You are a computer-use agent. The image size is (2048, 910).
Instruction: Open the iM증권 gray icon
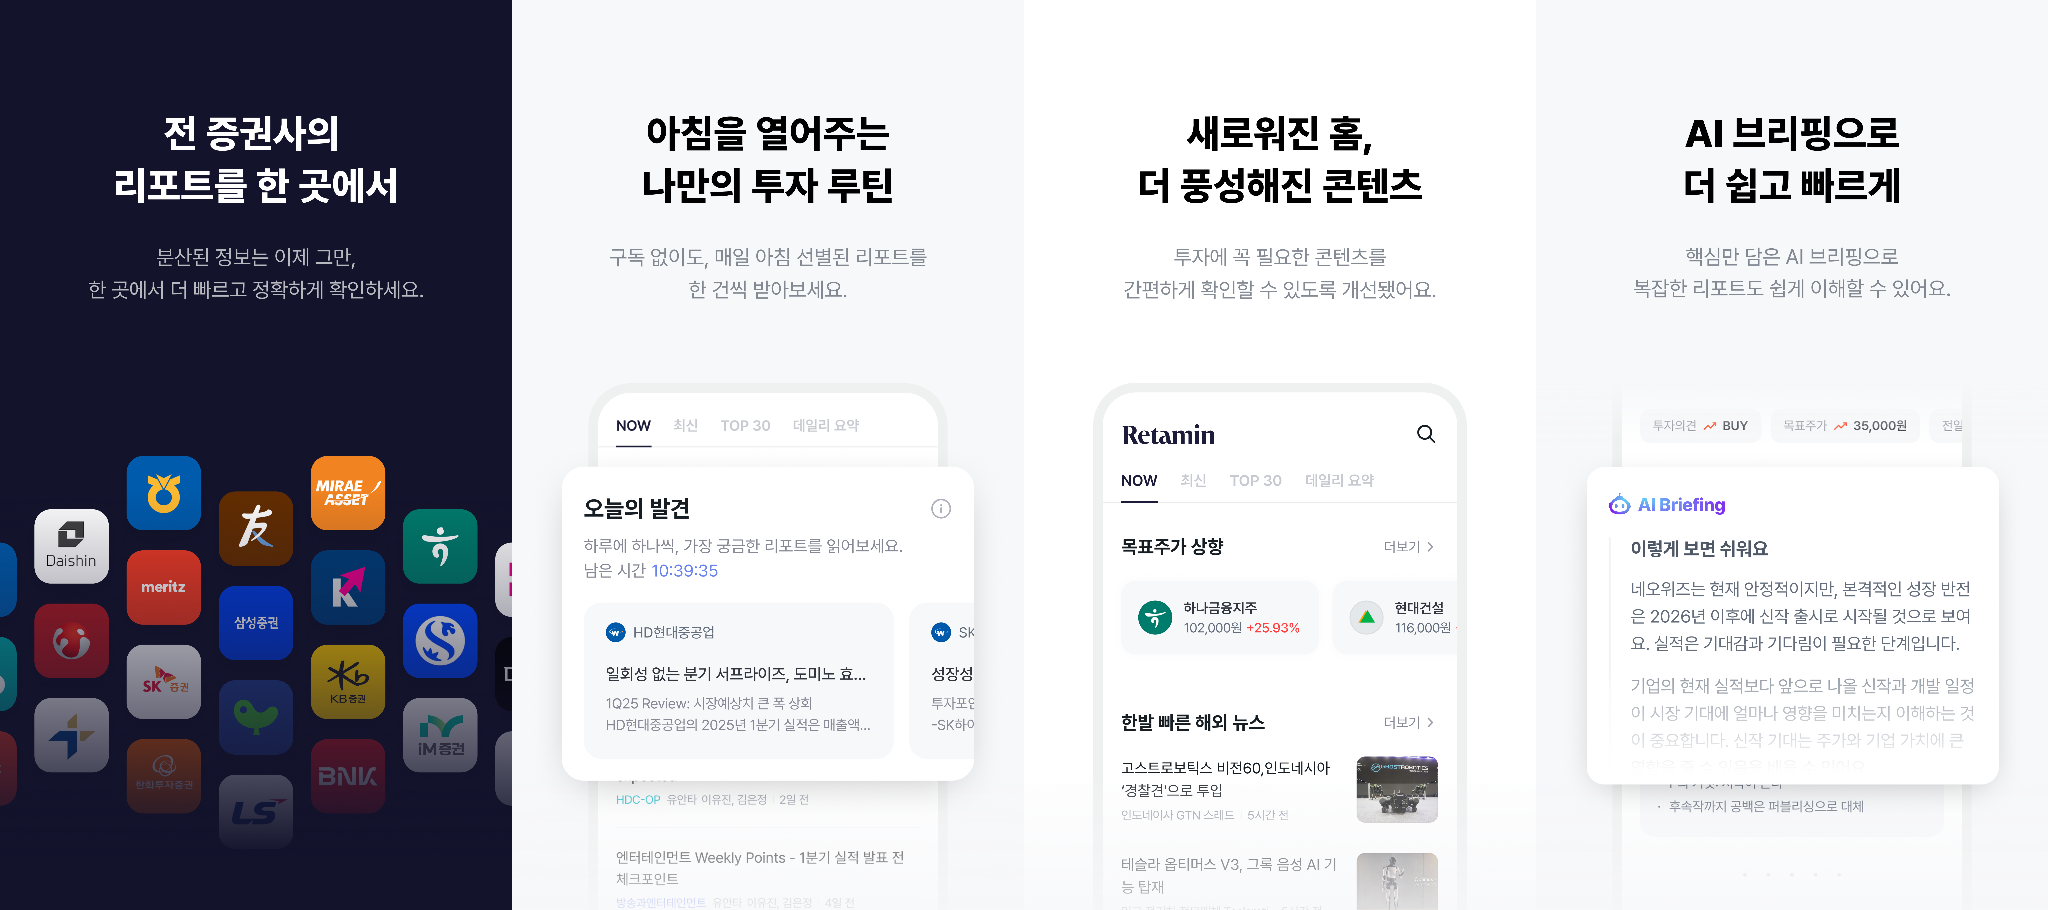[x=440, y=735]
